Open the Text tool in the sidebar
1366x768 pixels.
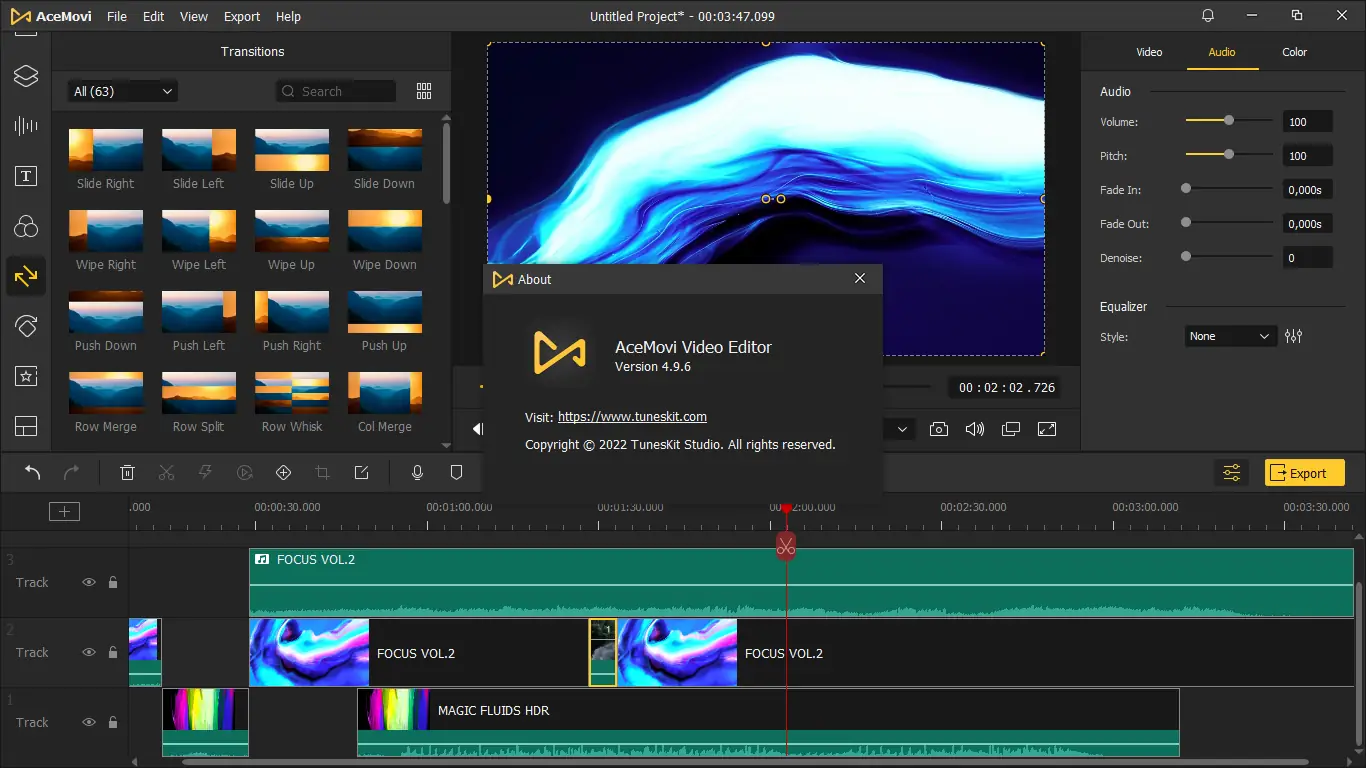click(x=26, y=177)
